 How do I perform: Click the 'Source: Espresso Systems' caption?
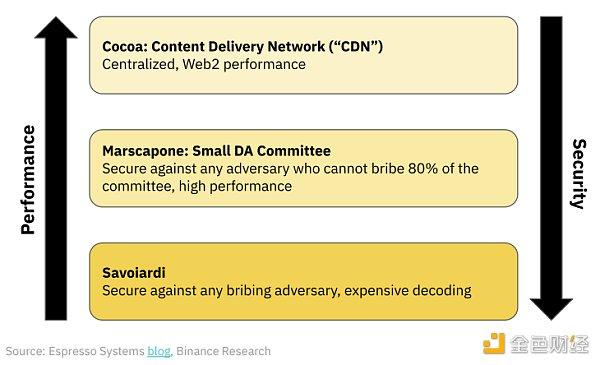tap(75, 351)
